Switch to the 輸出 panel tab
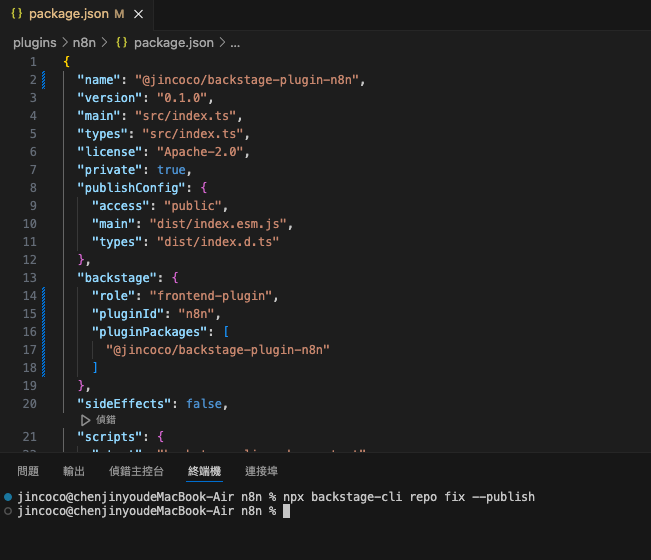Image resolution: width=651 pixels, height=560 pixels. pyautogui.click(x=74, y=471)
